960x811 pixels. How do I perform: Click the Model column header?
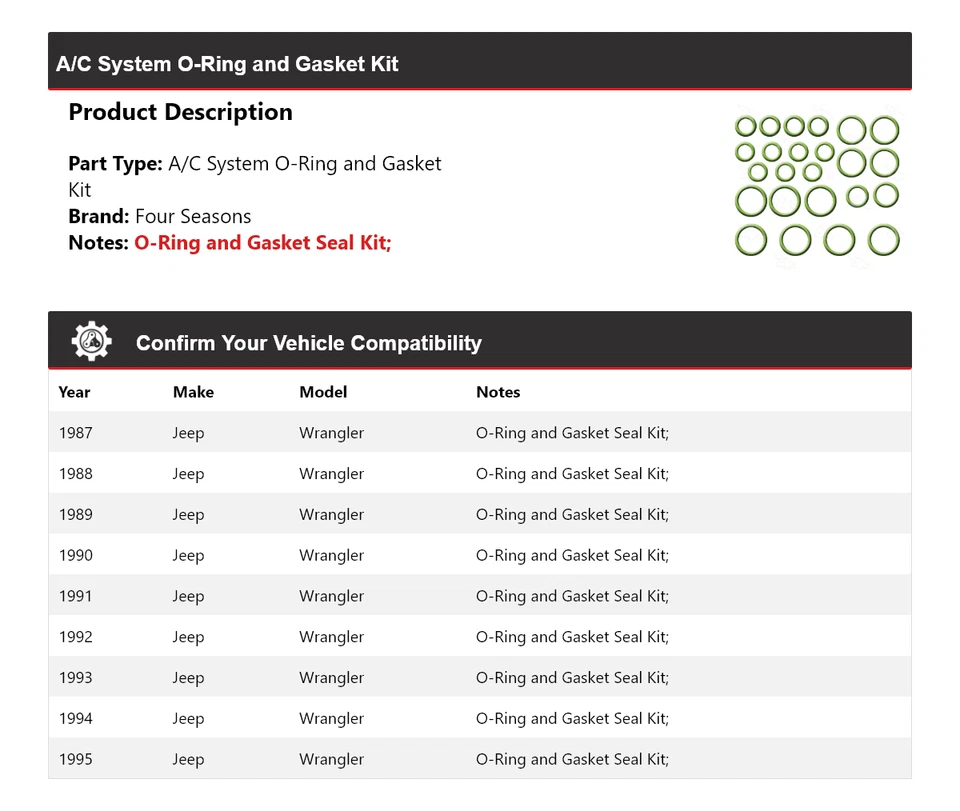pos(323,392)
